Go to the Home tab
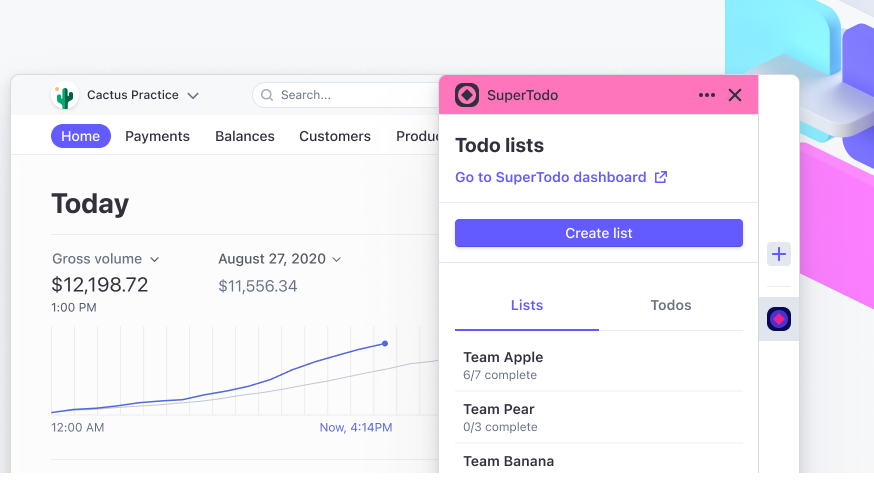 [81, 136]
